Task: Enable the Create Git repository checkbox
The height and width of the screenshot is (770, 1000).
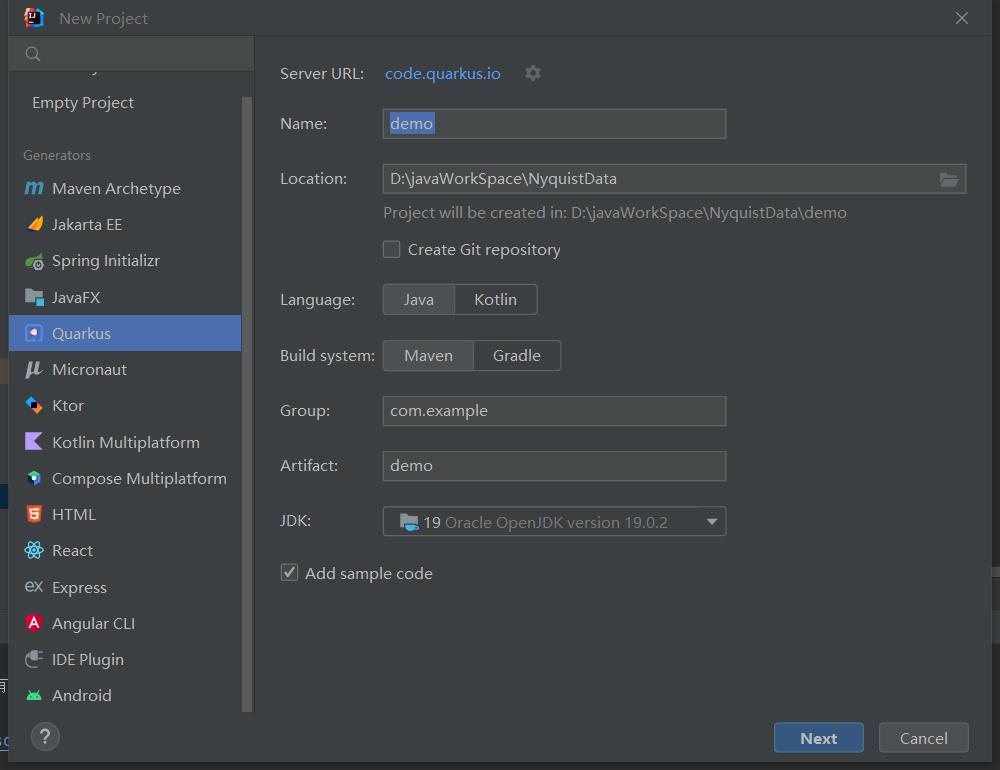Action: [392, 250]
